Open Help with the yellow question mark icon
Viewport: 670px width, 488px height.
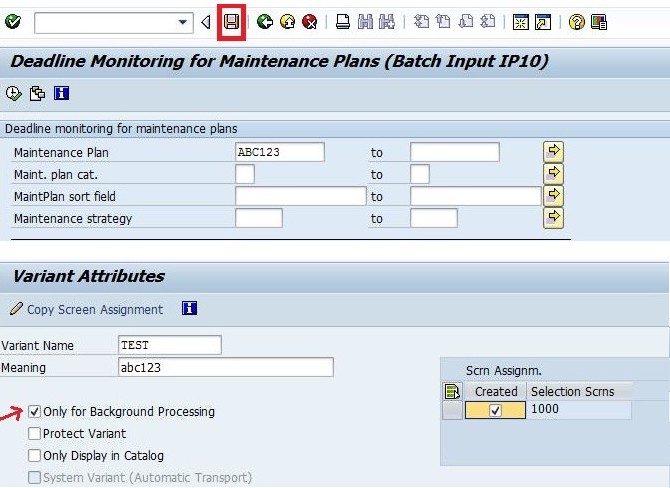[576, 22]
